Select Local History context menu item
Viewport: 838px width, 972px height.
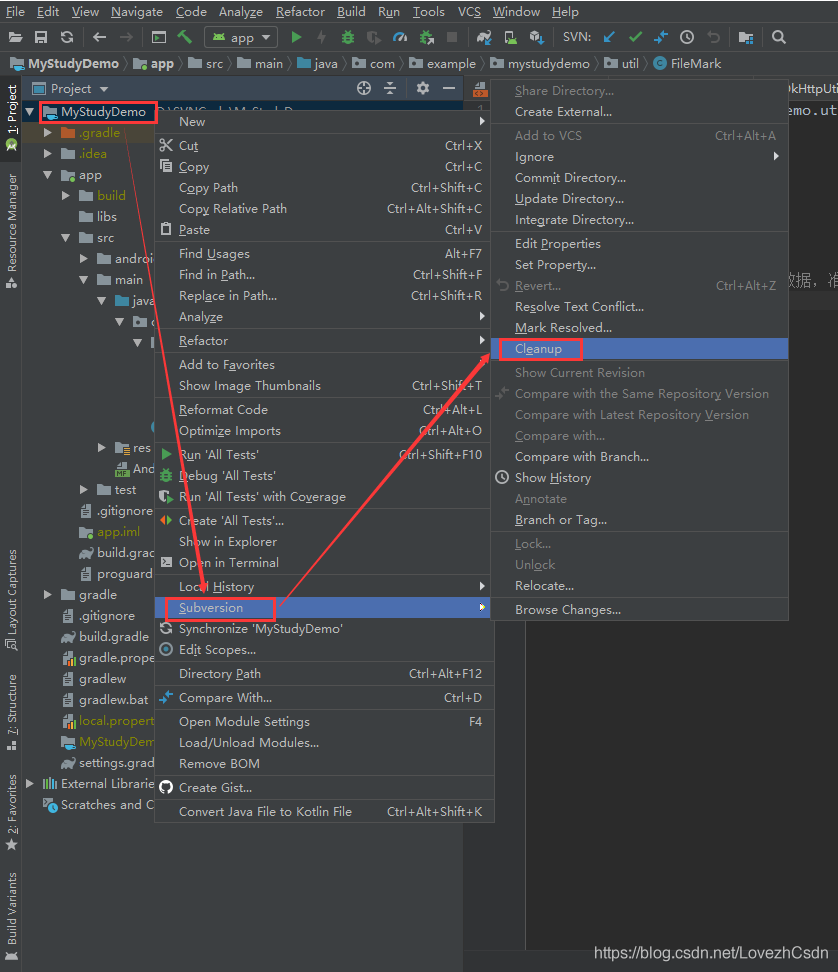tap(322, 586)
